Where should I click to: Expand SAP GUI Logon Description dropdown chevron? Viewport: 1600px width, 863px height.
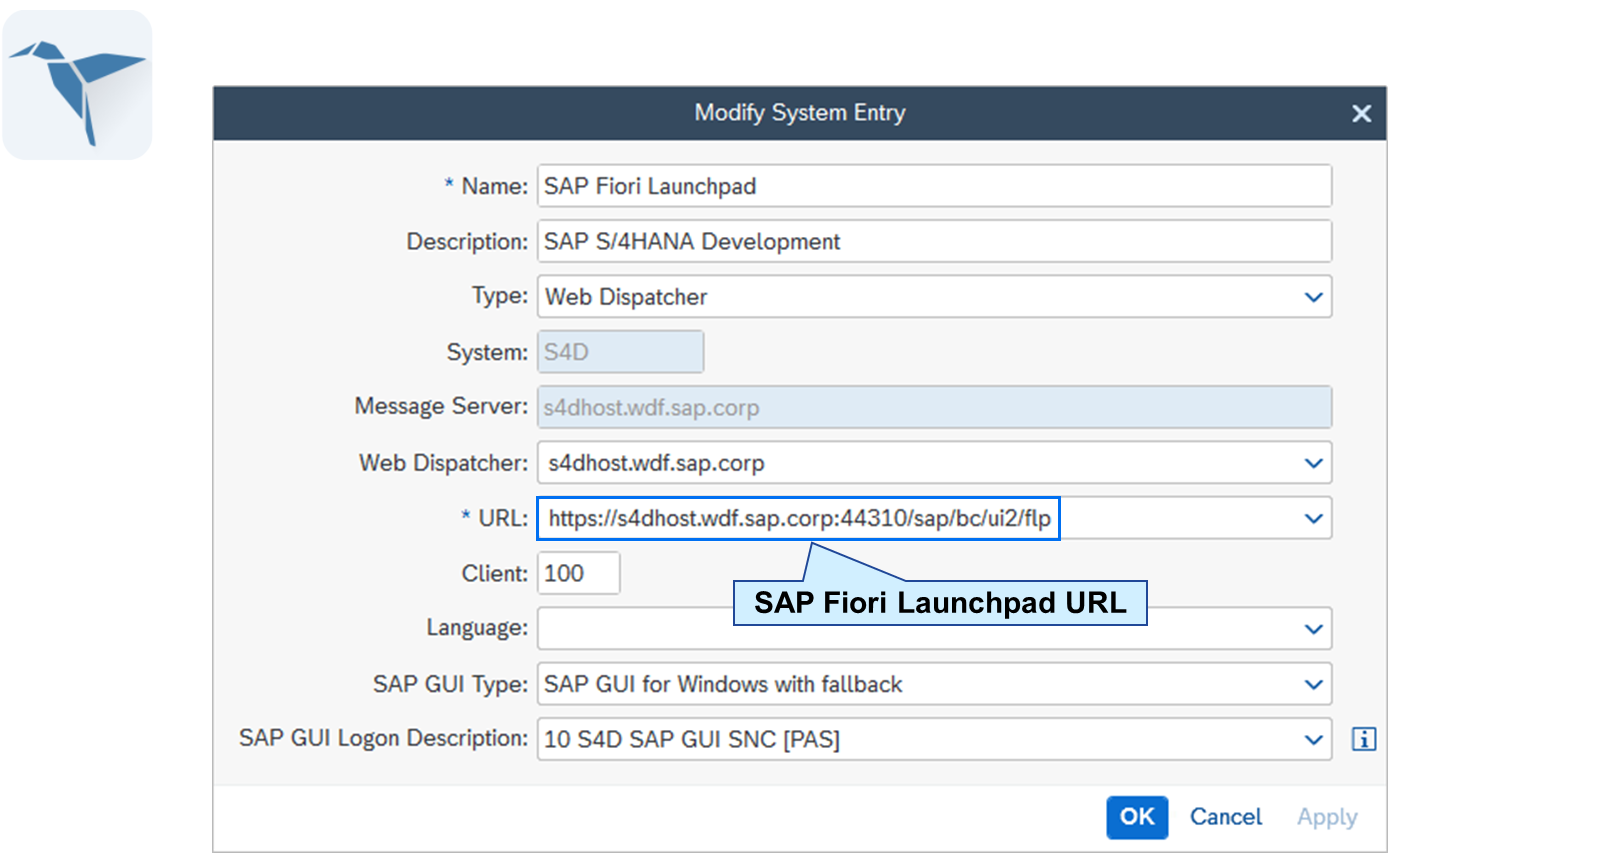pos(1313,739)
